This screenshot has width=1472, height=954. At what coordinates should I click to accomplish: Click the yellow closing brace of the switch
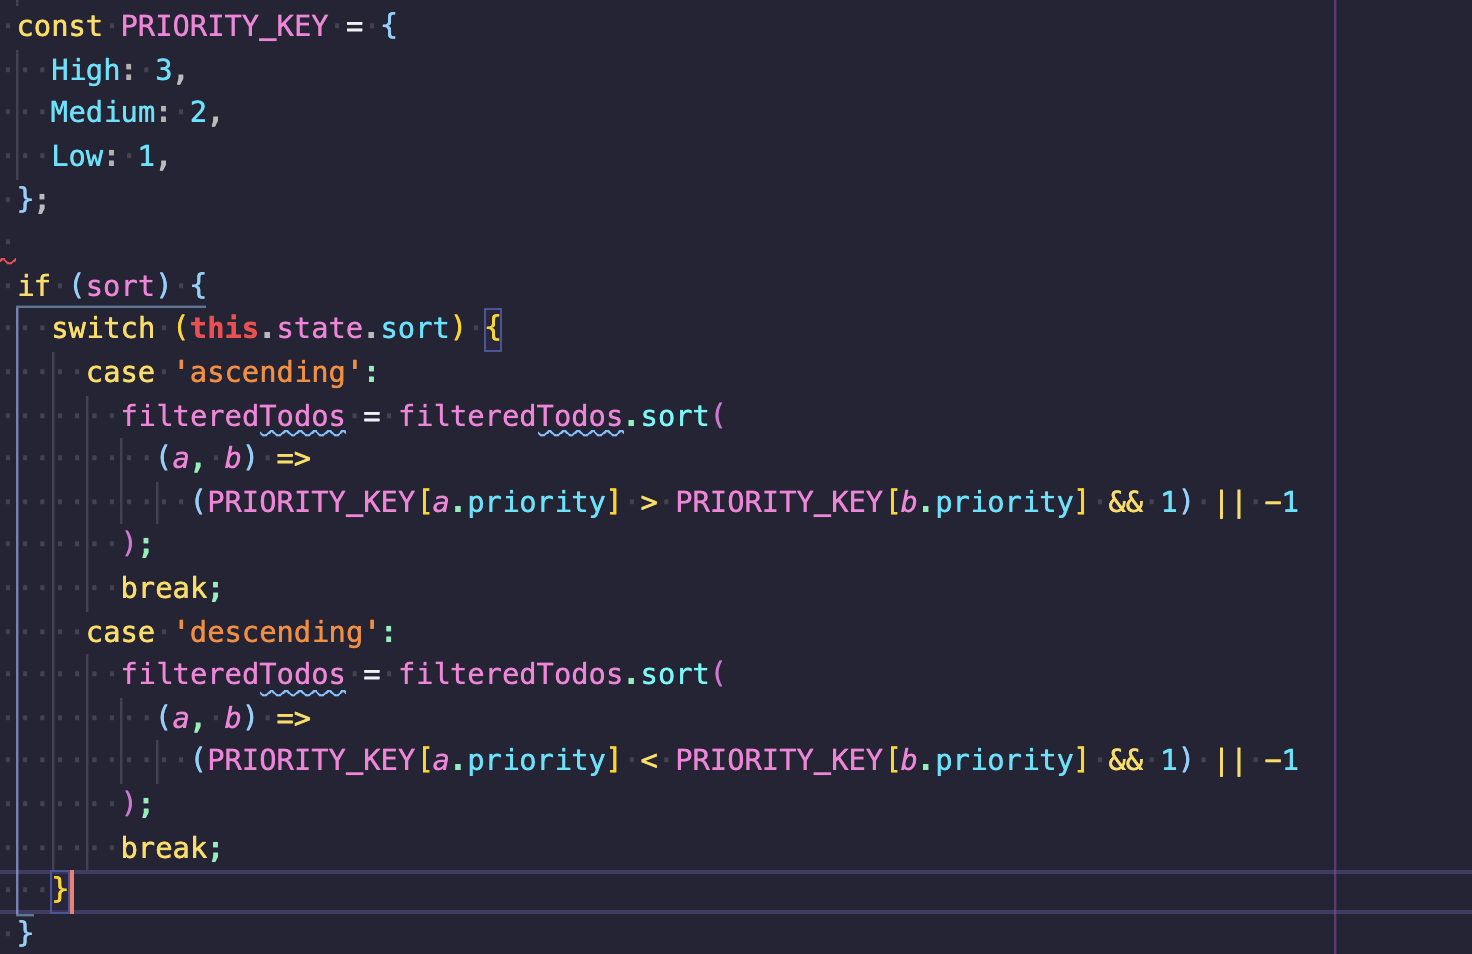tap(60, 889)
